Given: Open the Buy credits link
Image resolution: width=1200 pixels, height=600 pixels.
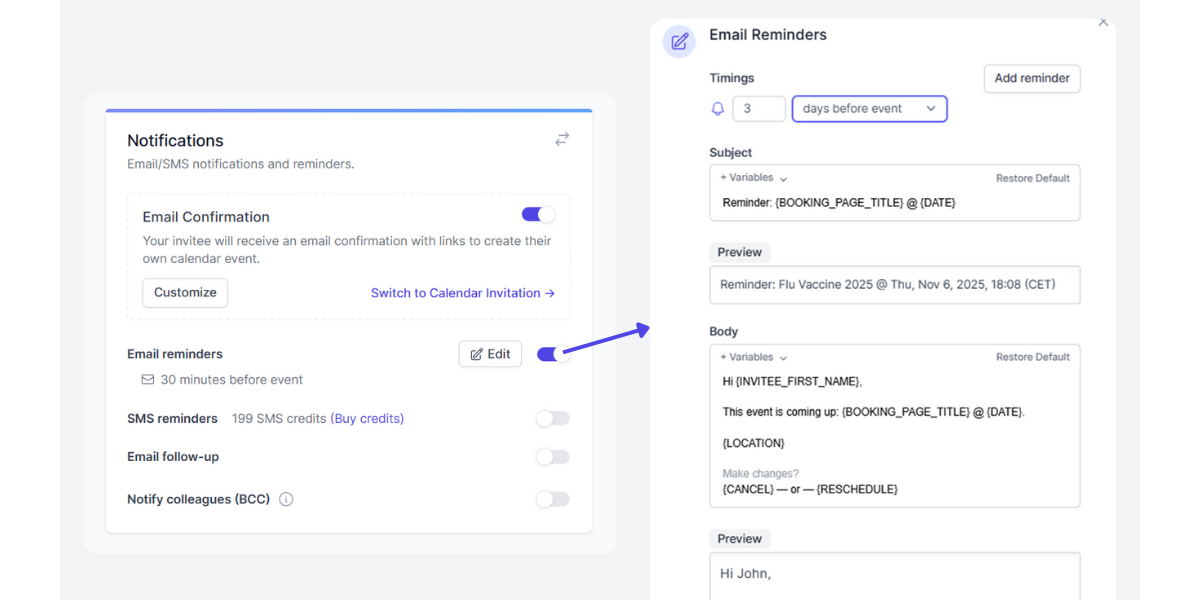Looking at the screenshot, I should coord(367,418).
